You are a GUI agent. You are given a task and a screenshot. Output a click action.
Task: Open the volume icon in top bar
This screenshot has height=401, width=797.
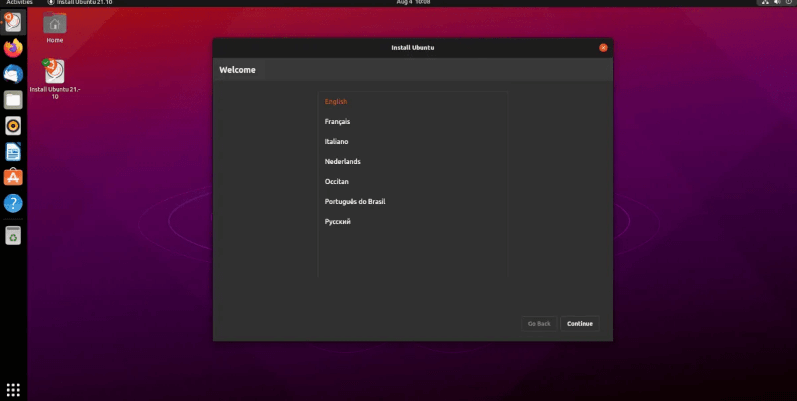[777, 3]
